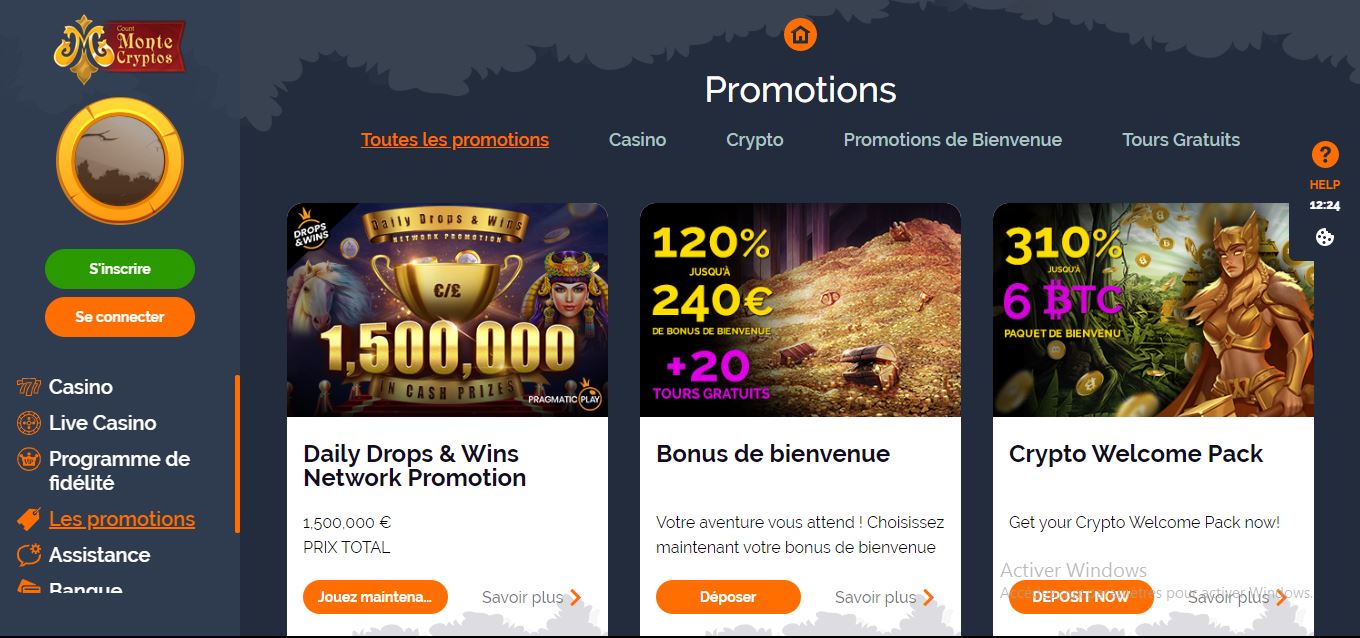Click the Casino slot-machine icon in sidebar

point(29,387)
